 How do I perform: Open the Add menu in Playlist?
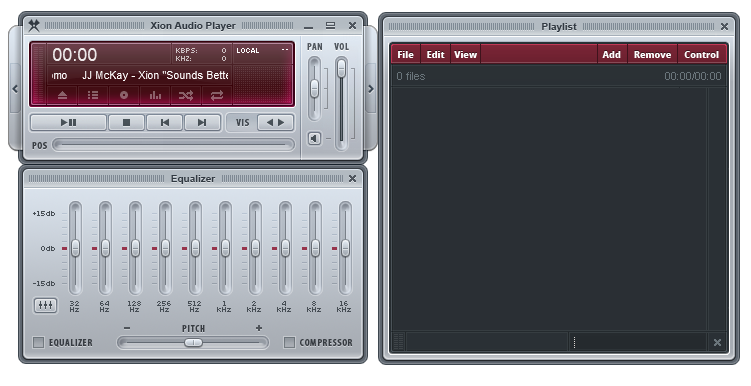612,55
